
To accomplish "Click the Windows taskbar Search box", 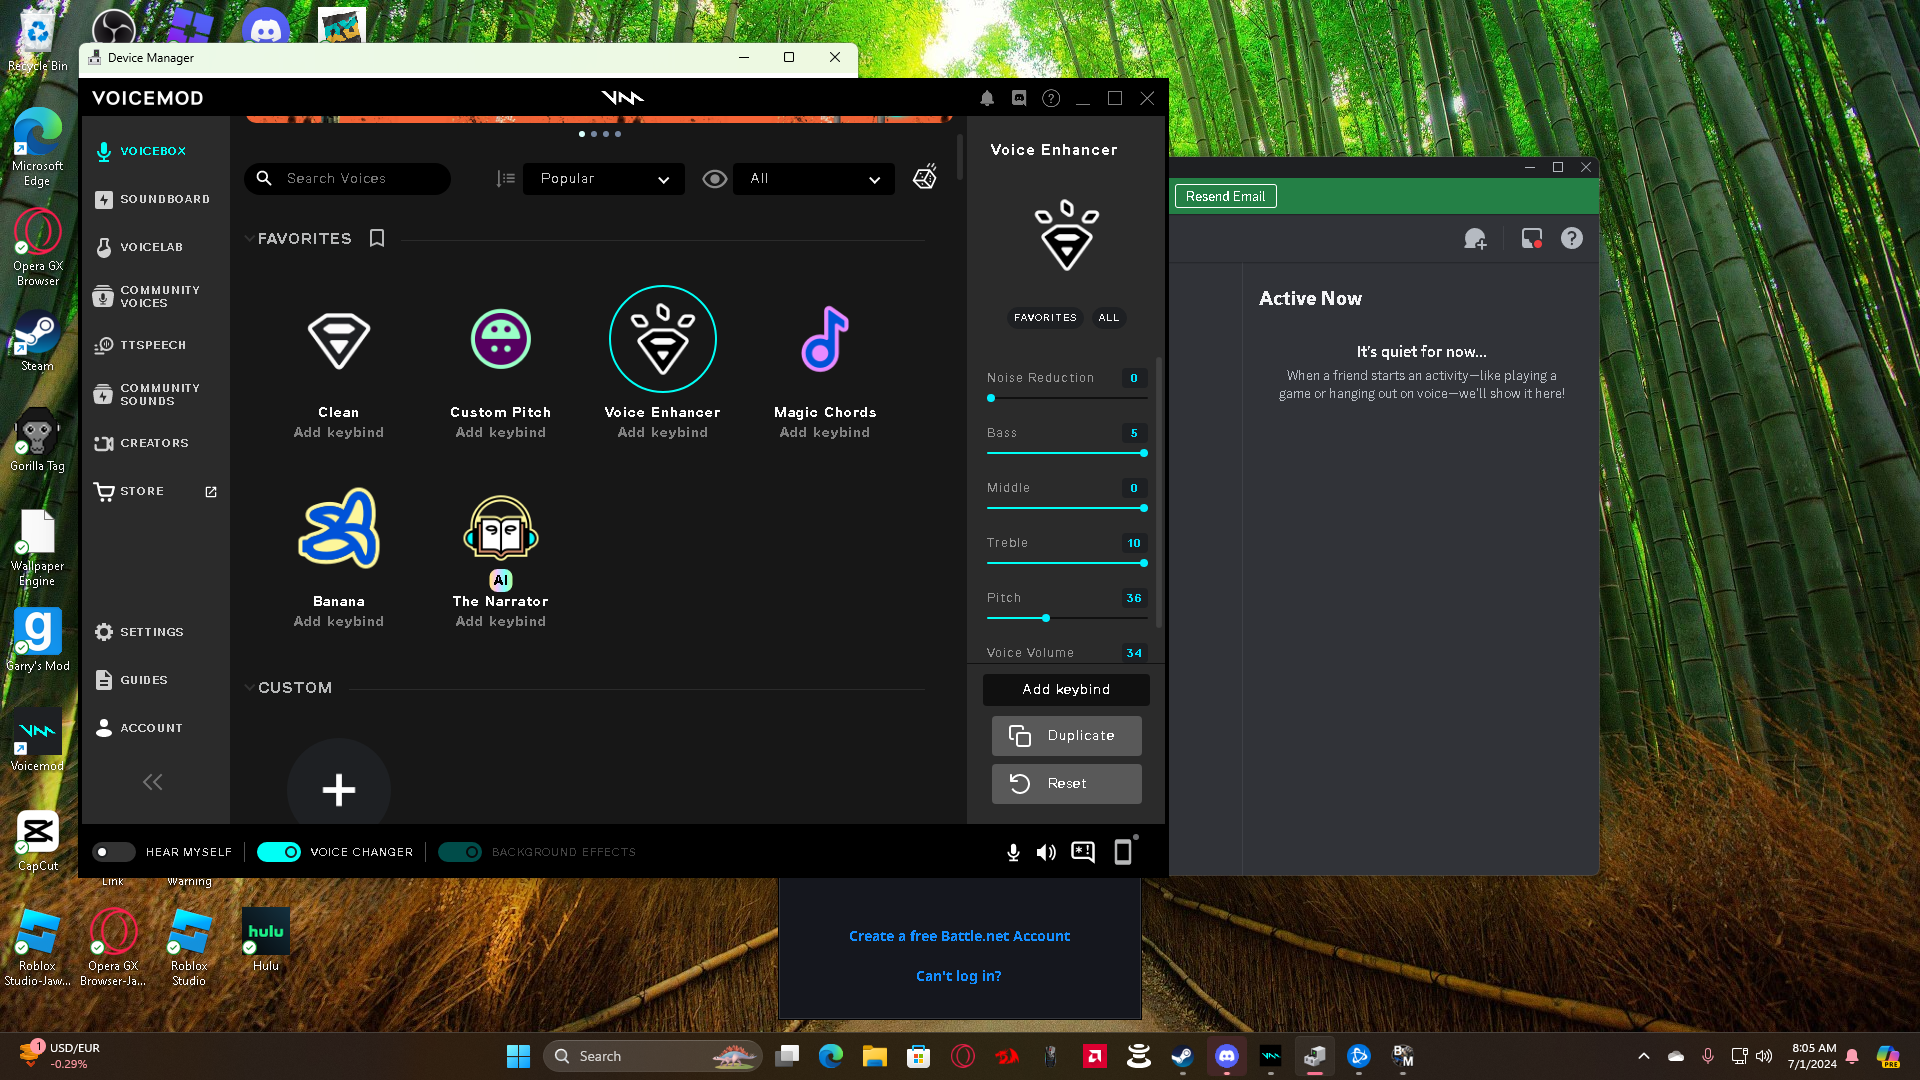I will tap(652, 1056).
